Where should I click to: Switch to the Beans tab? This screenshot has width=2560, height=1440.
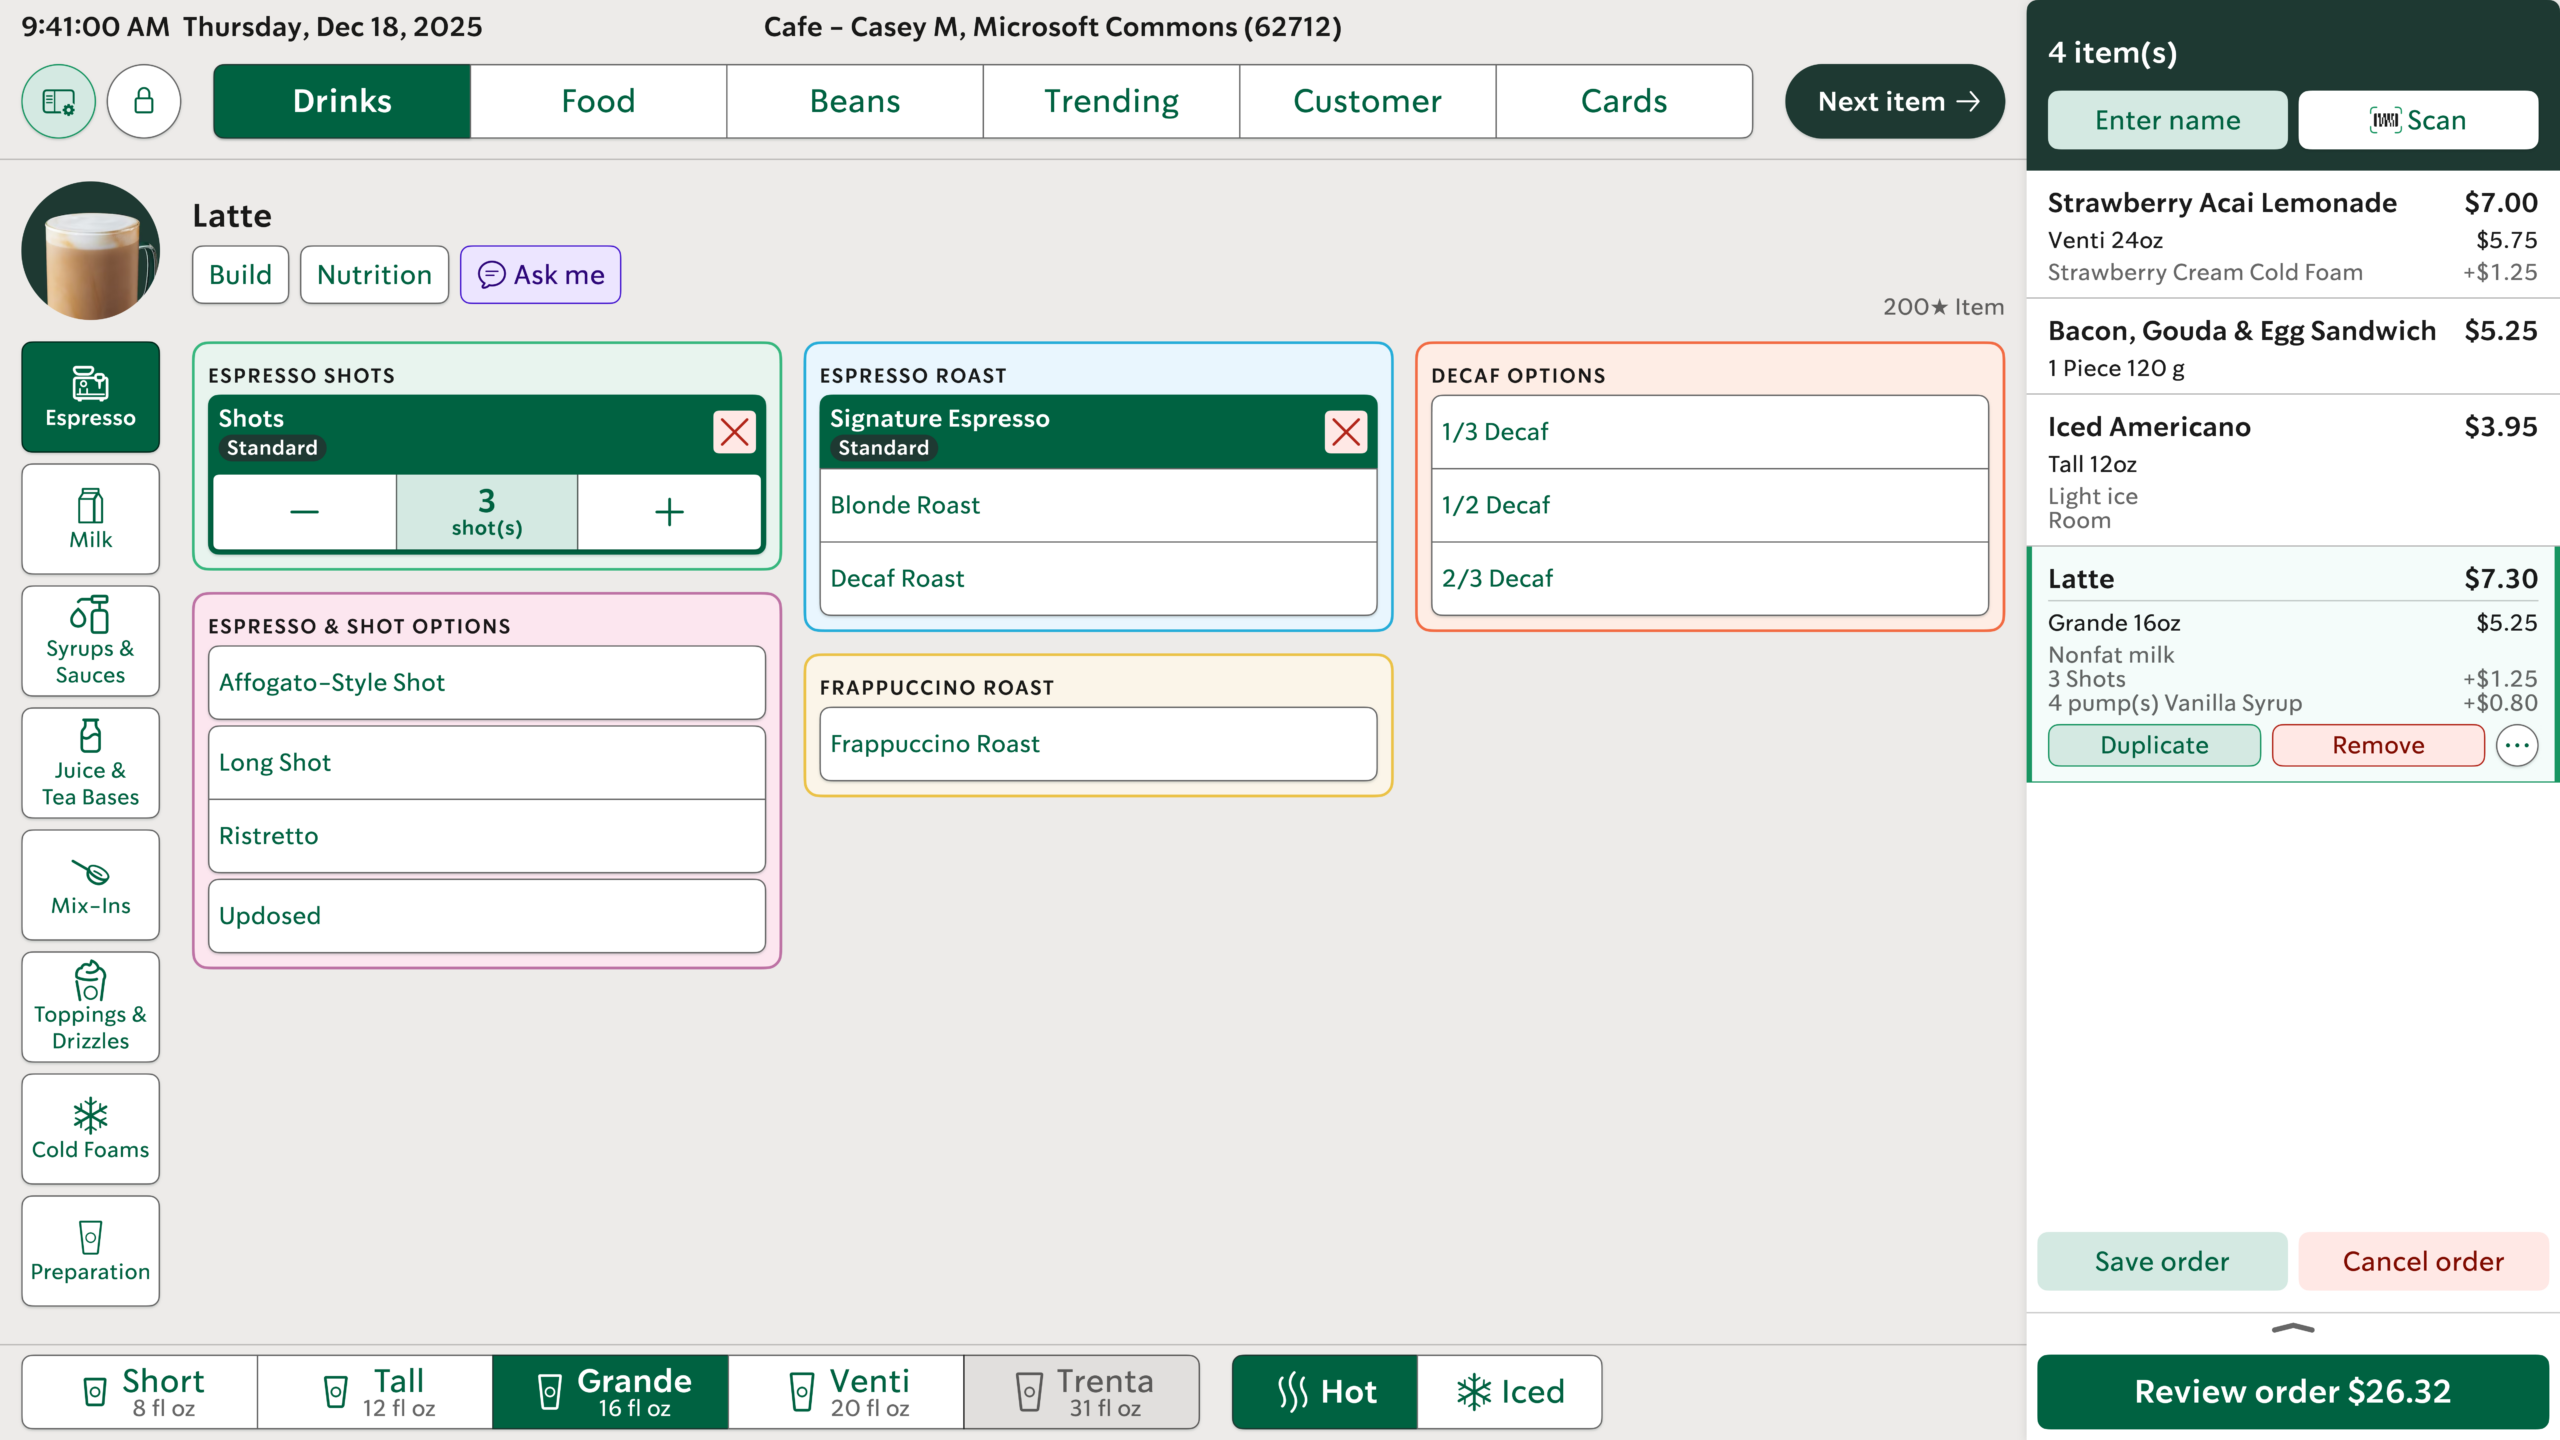[x=855, y=101]
